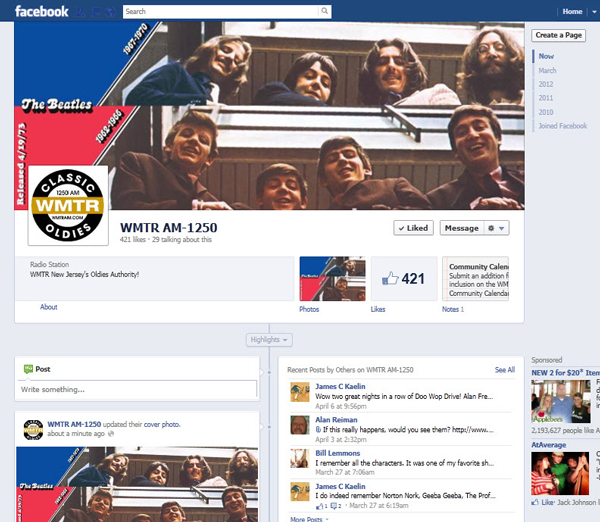Jump to Joined Facebook on the timeline
The image size is (600, 522).
coord(562,126)
